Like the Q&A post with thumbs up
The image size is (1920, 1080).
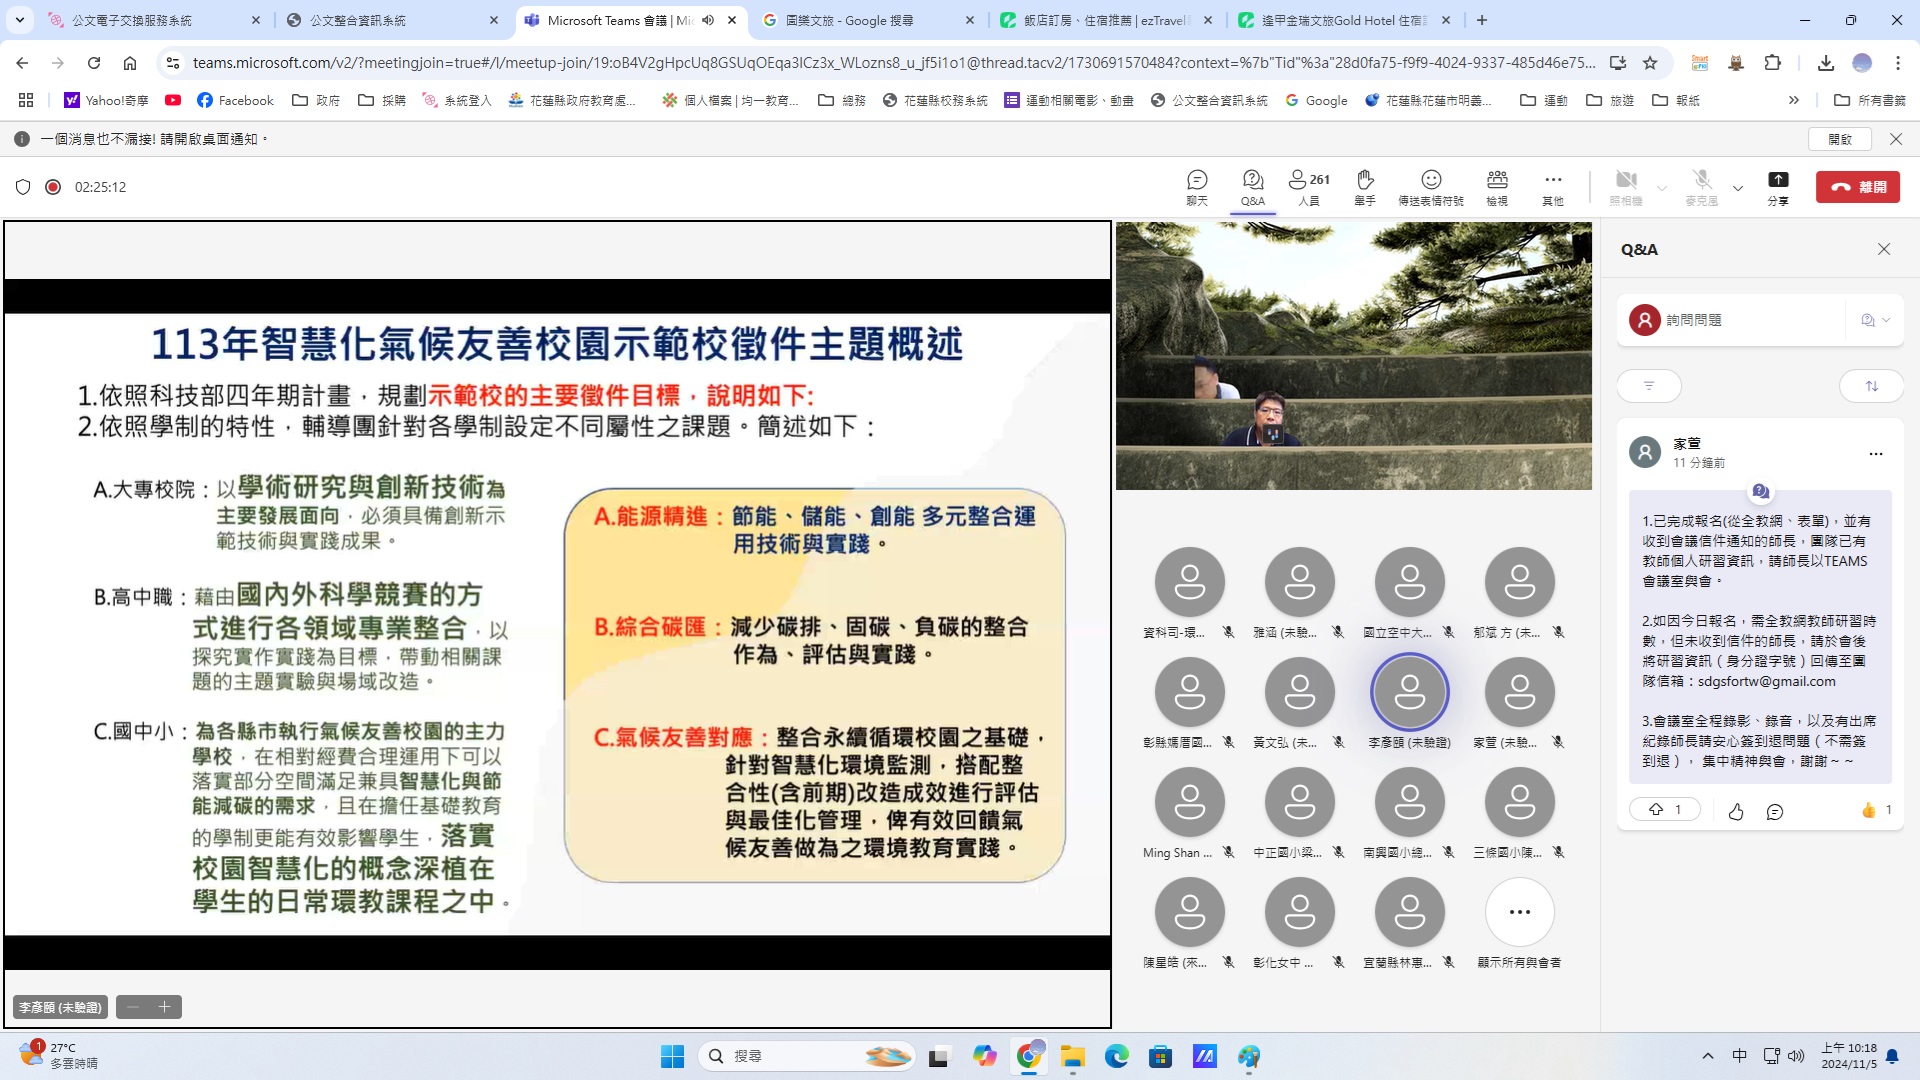(1736, 812)
